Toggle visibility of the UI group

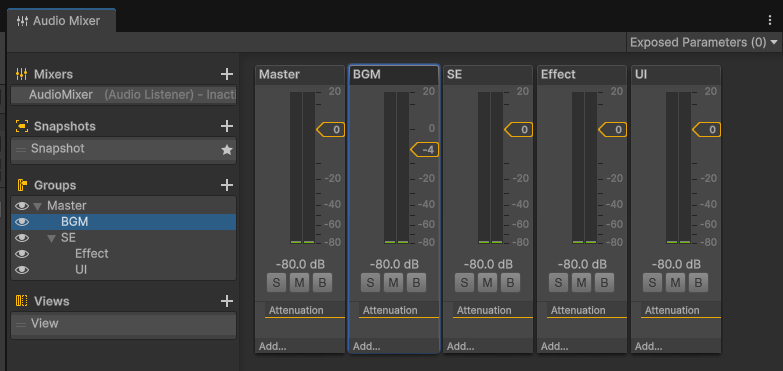pos(21,270)
